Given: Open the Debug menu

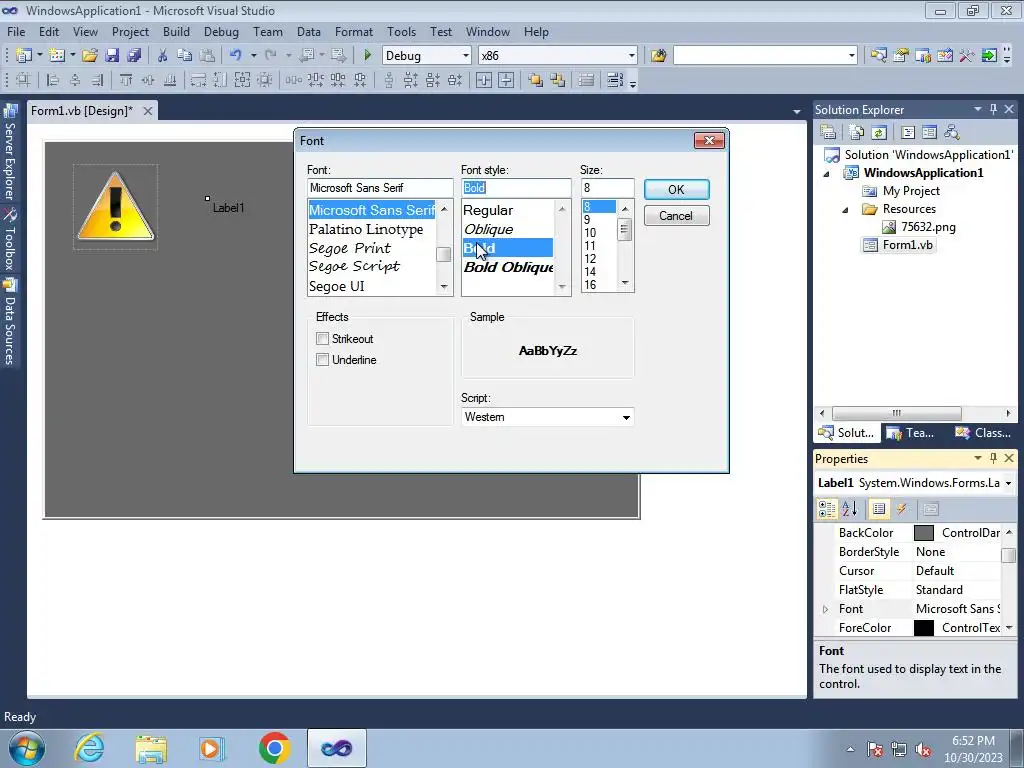Looking at the screenshot, I should pos(221,31).
